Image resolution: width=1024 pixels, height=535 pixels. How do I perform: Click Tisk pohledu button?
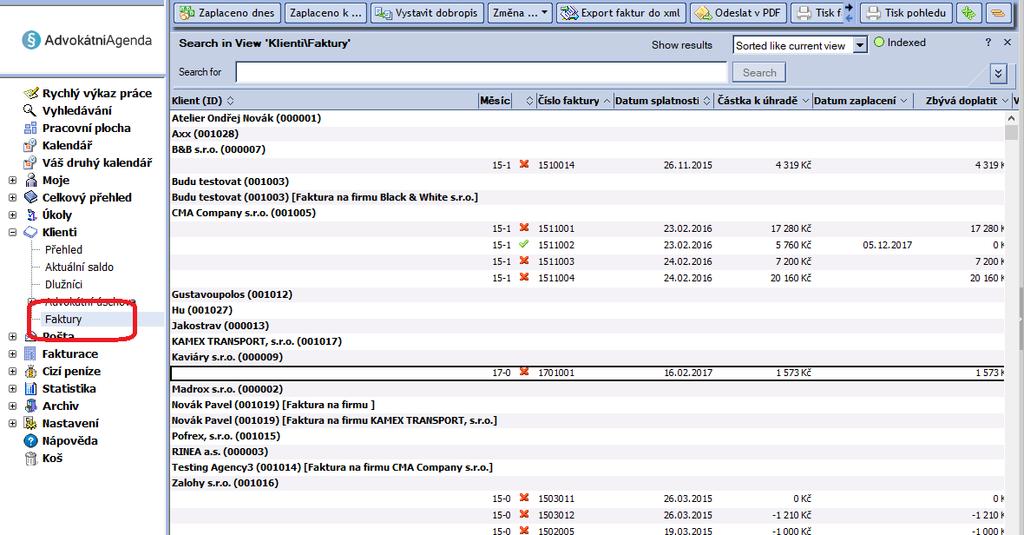[x=907, y=13]
